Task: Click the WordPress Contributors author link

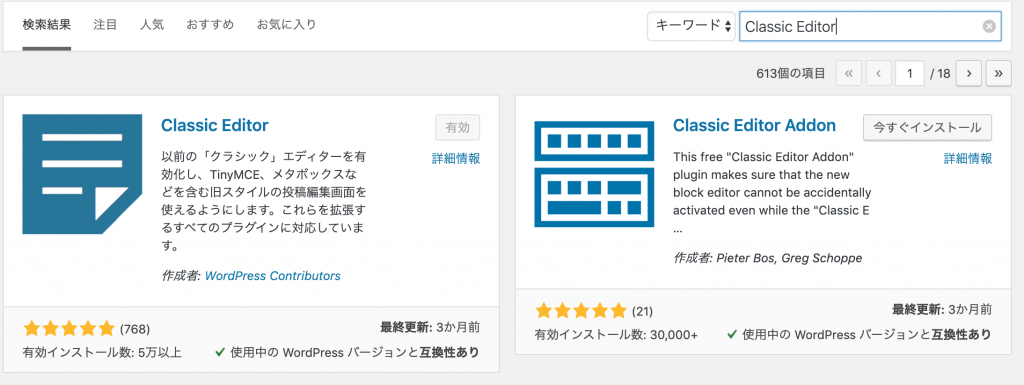Action: [x=273, y=276]
